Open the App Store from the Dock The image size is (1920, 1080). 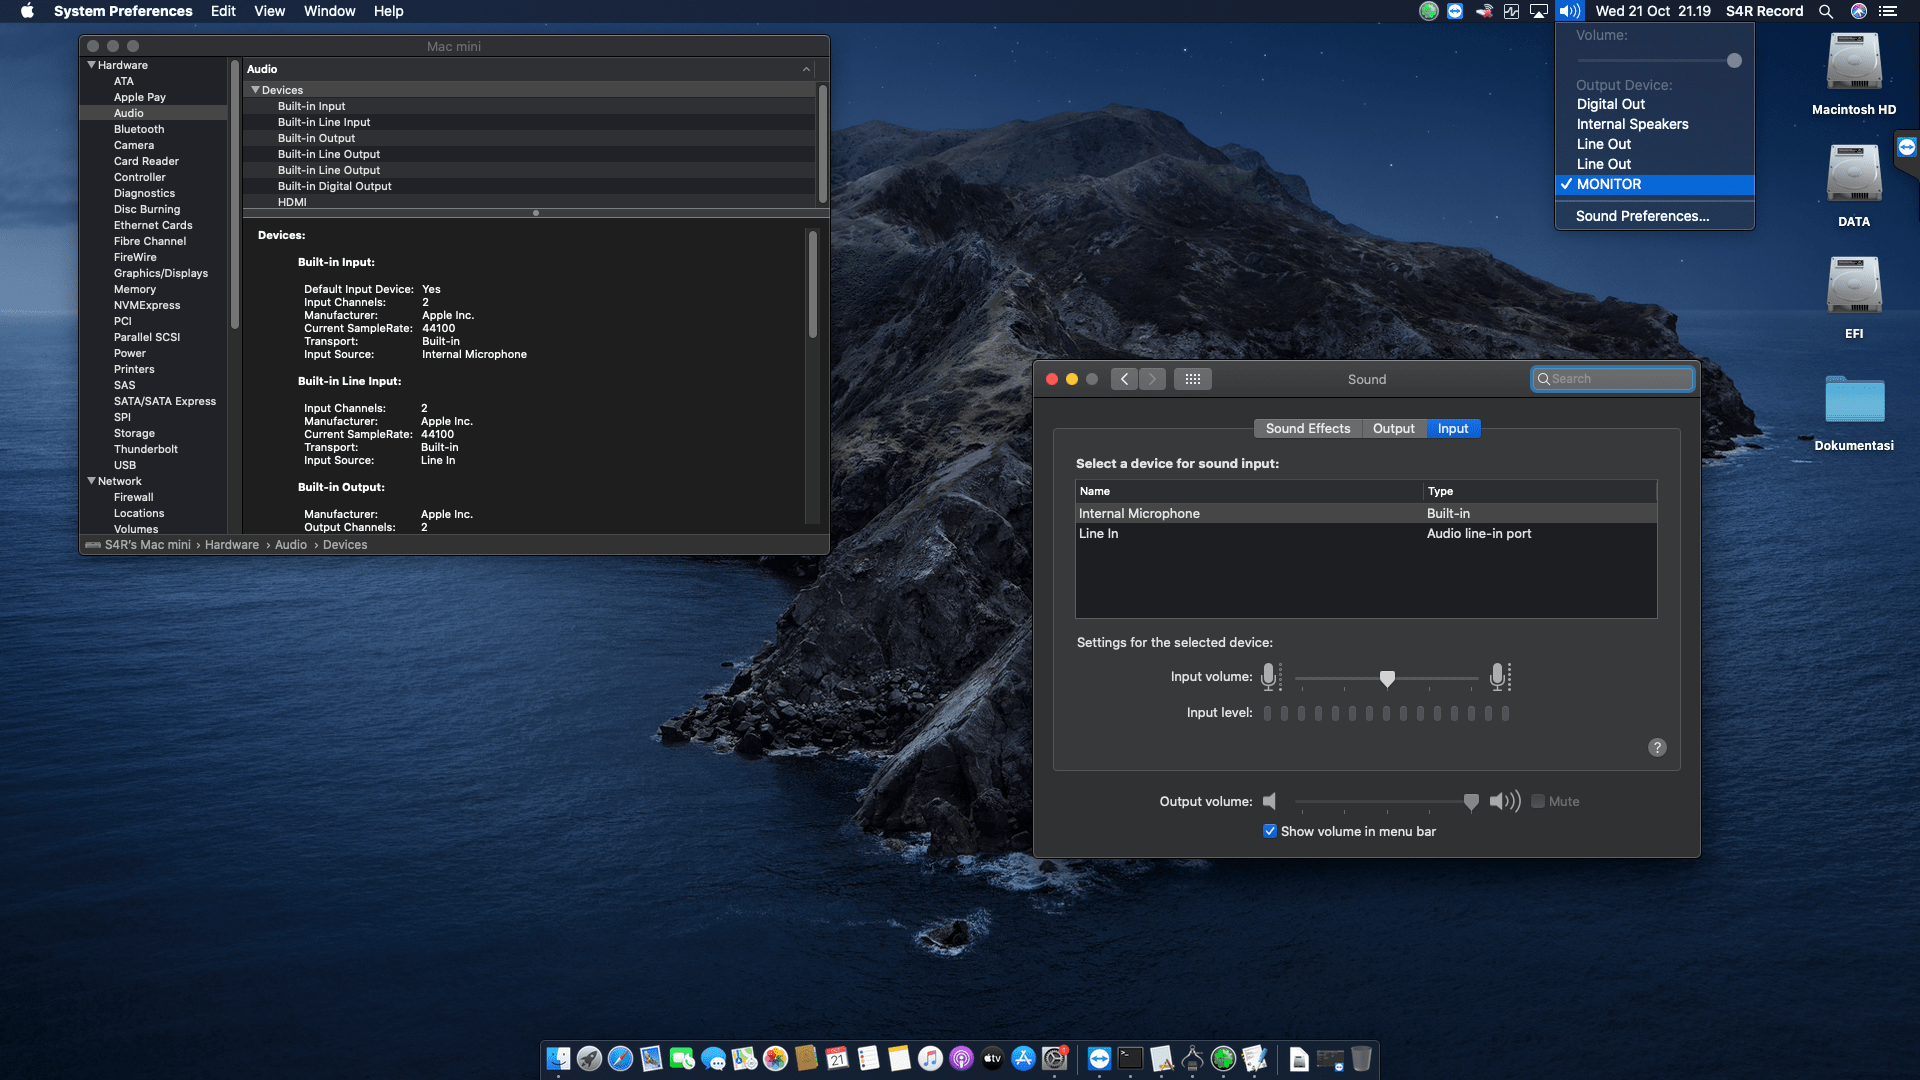(x=1023, y=1058)
